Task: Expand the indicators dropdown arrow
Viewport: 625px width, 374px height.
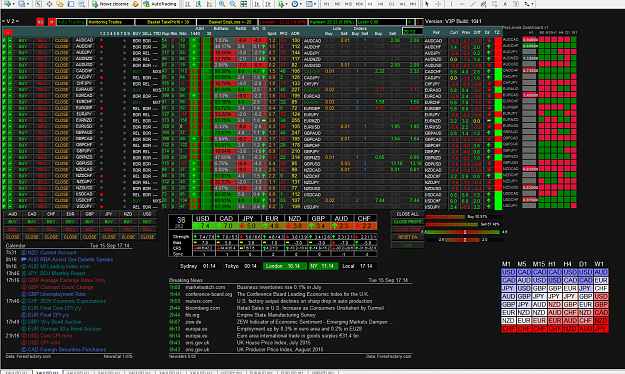Action: (287, 4)
